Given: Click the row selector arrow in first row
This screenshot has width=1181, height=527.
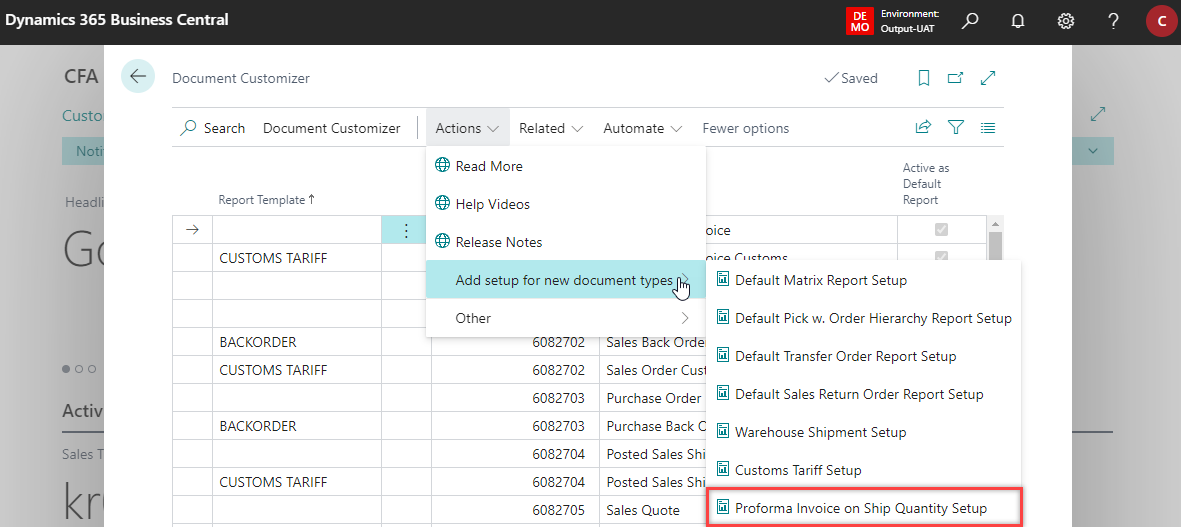Looking at the screenshot, I should click(192, 230).
